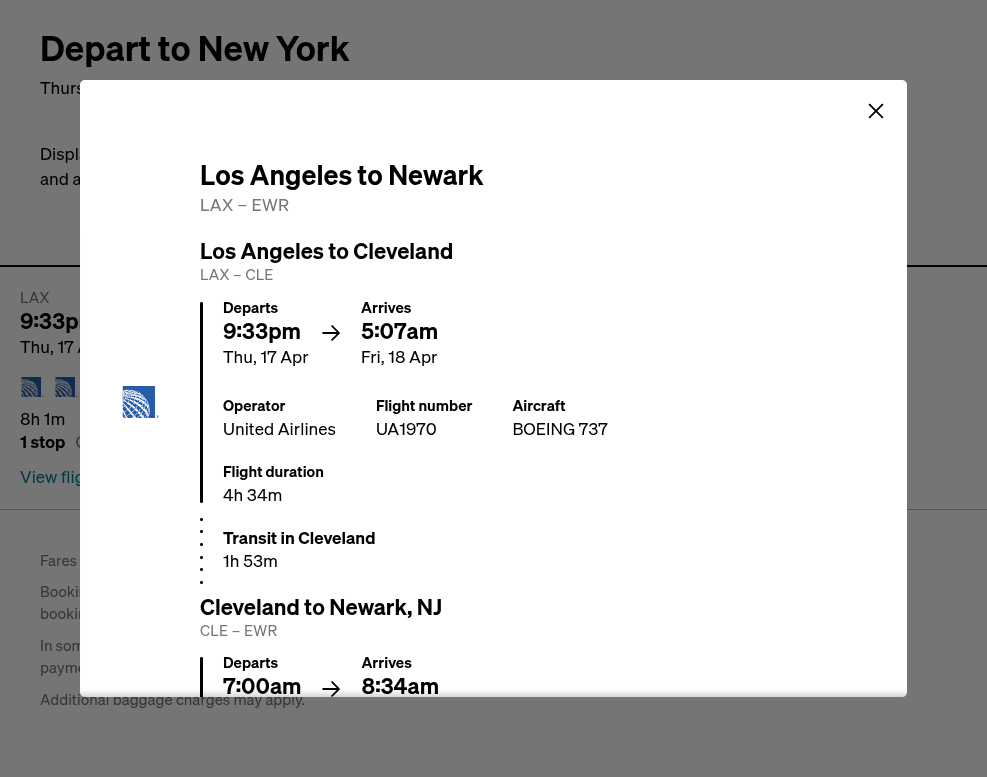Click the Flight number label
The height and width of the screenshot is (777, 987).
[x=424, y=406]
